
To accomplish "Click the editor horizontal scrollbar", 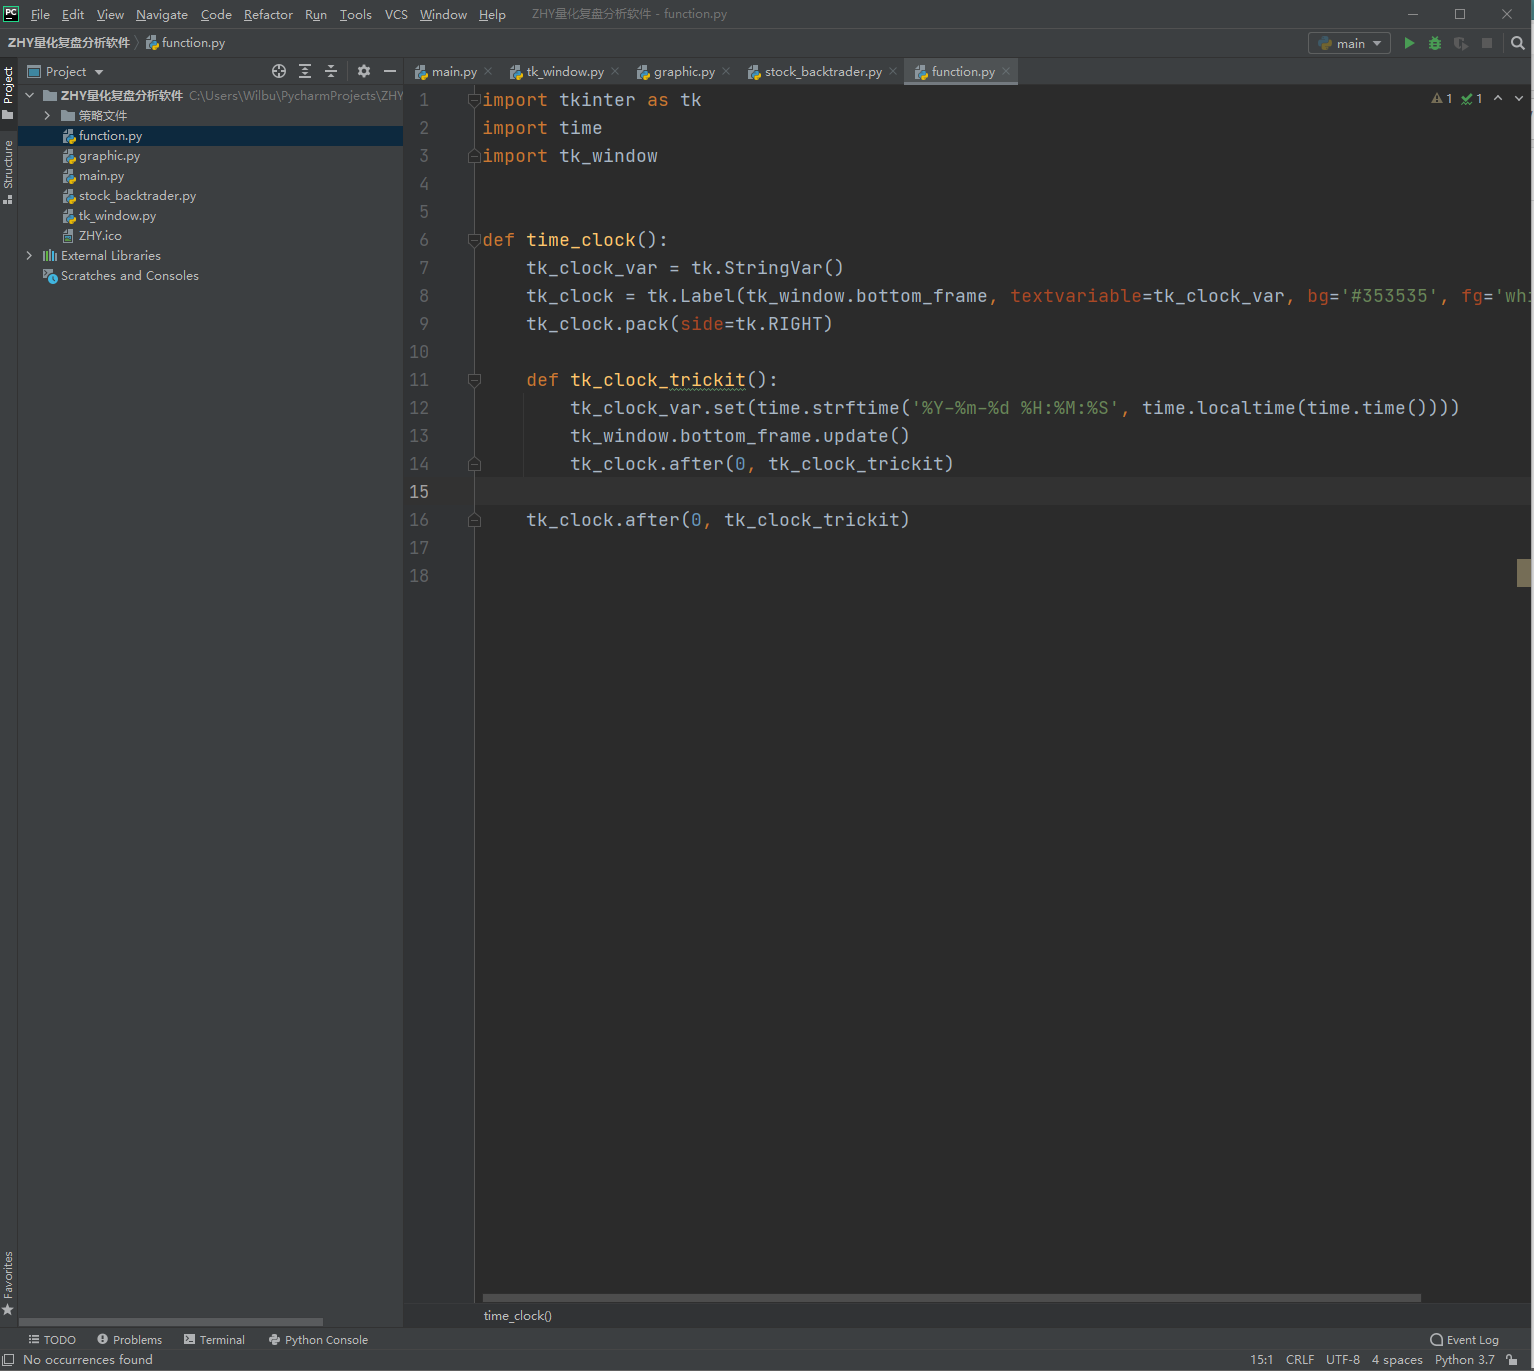I will coord(951,1298).
